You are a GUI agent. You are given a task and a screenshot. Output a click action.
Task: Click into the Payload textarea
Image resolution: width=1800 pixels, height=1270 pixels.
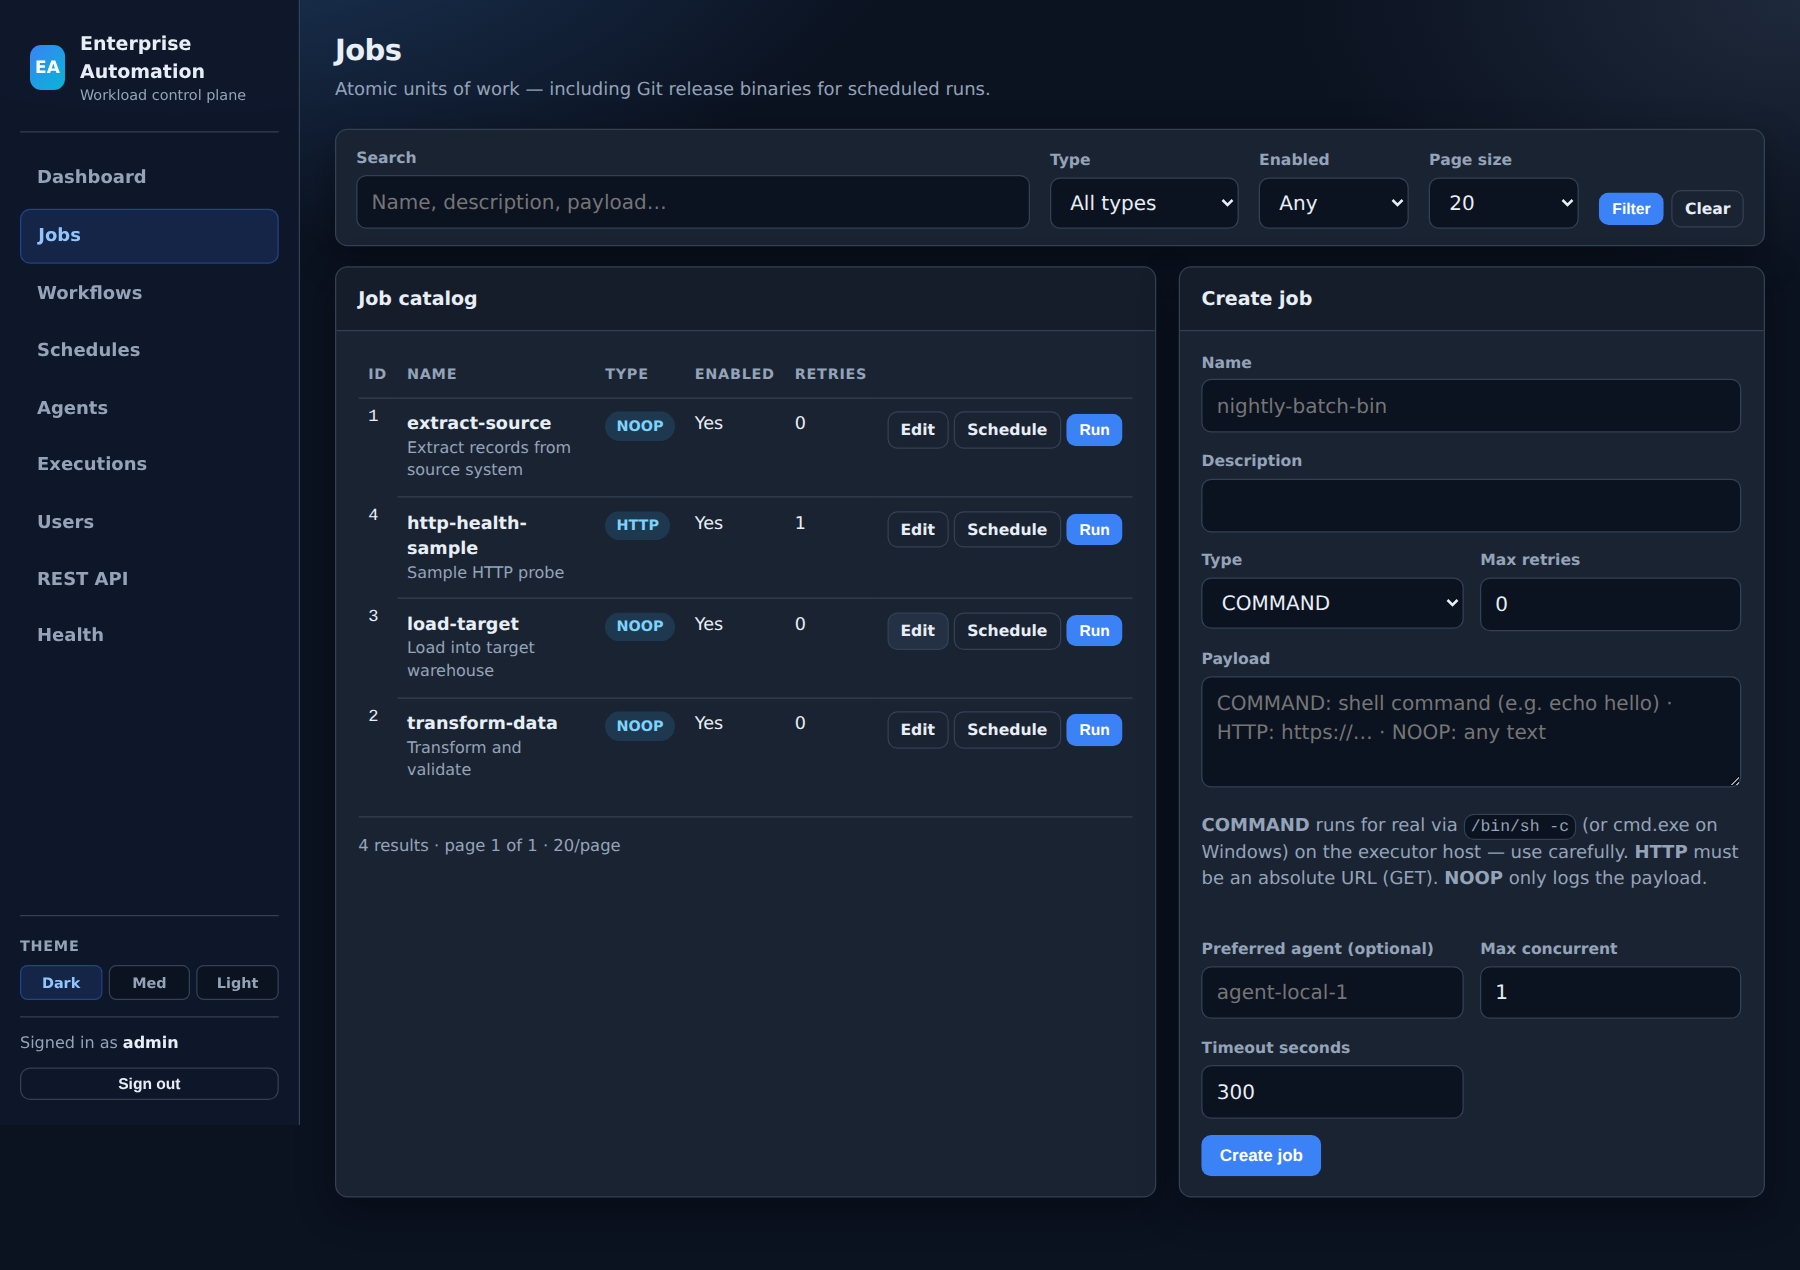pos(1471,732)
